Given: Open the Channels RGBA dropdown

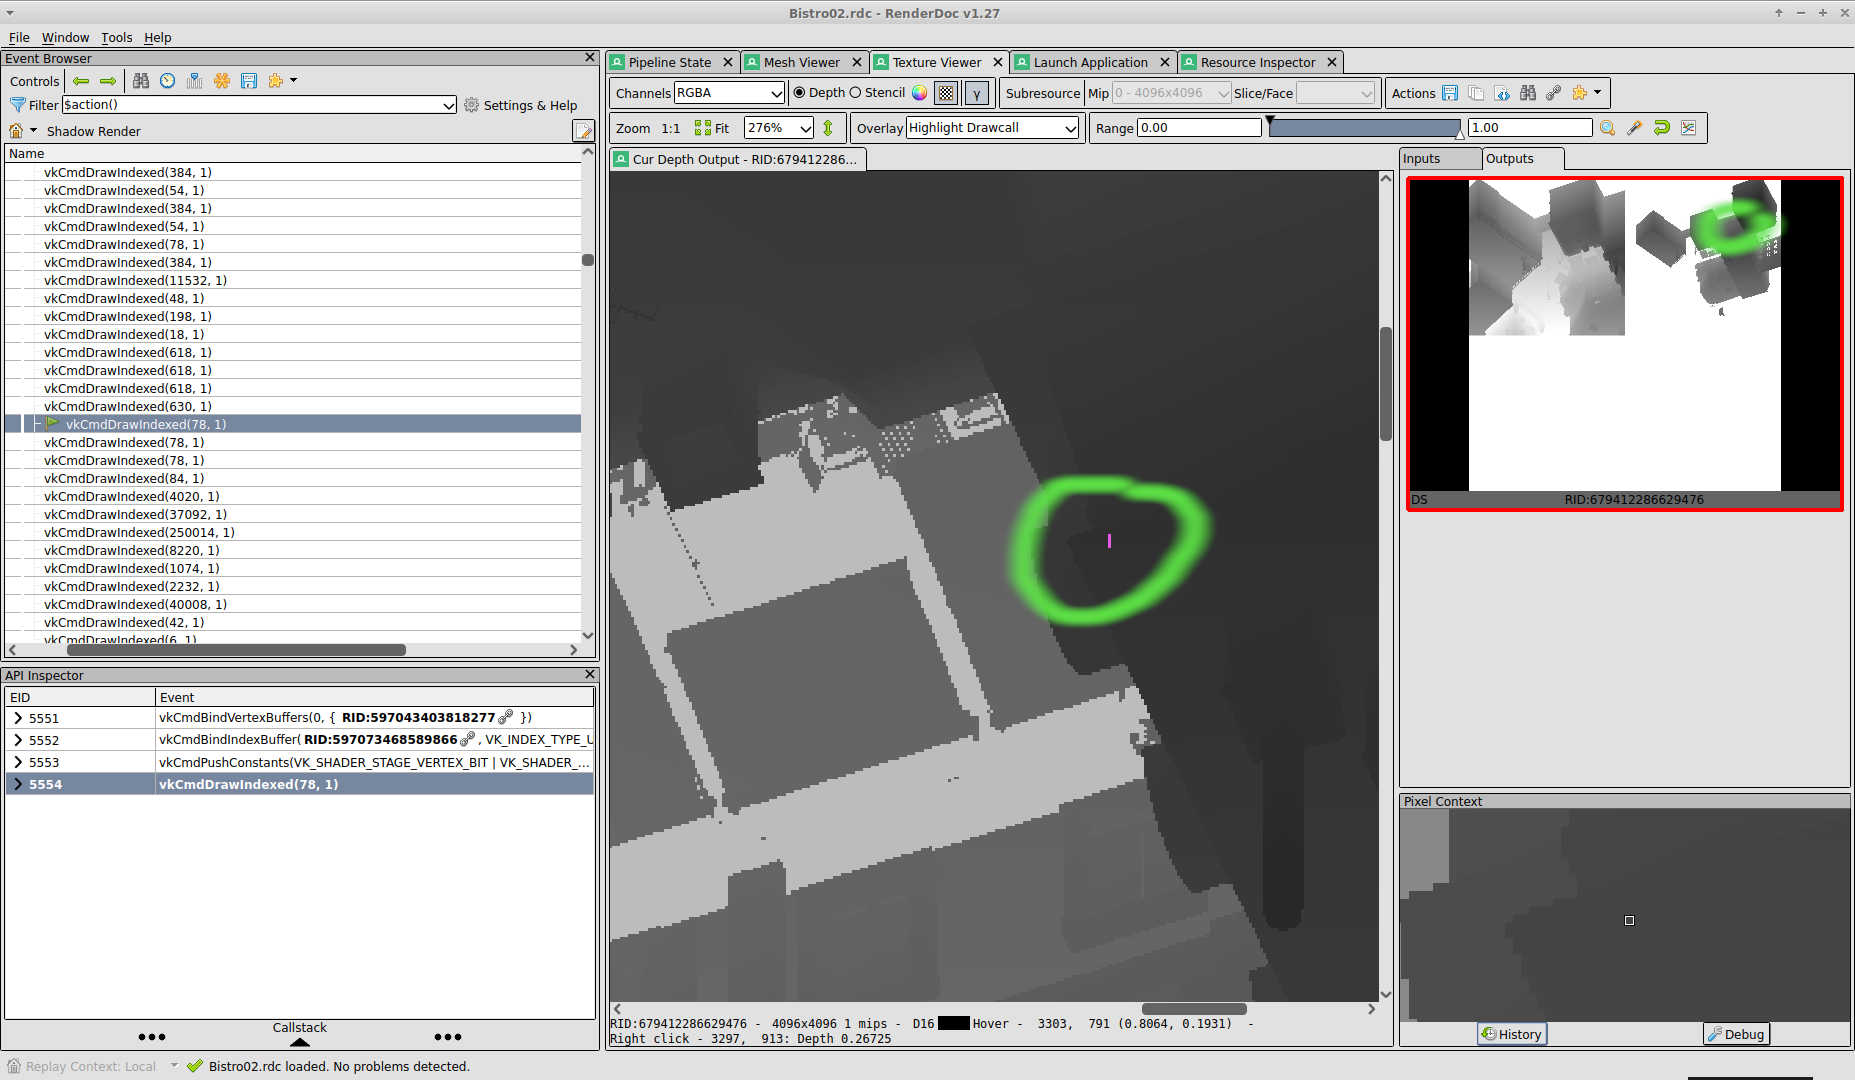Looking at the screenshot, I should coord(729,92).
